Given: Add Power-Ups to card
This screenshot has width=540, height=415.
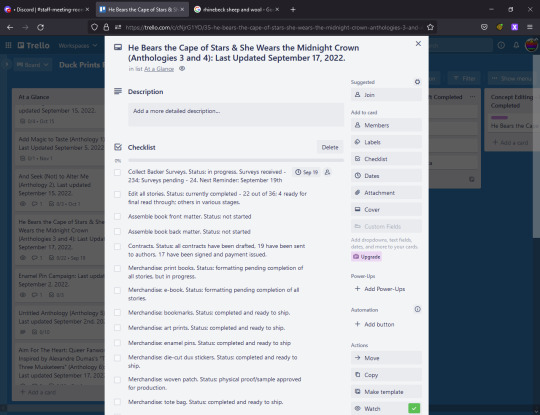Looking at the screenshot, I should point(386,289).
